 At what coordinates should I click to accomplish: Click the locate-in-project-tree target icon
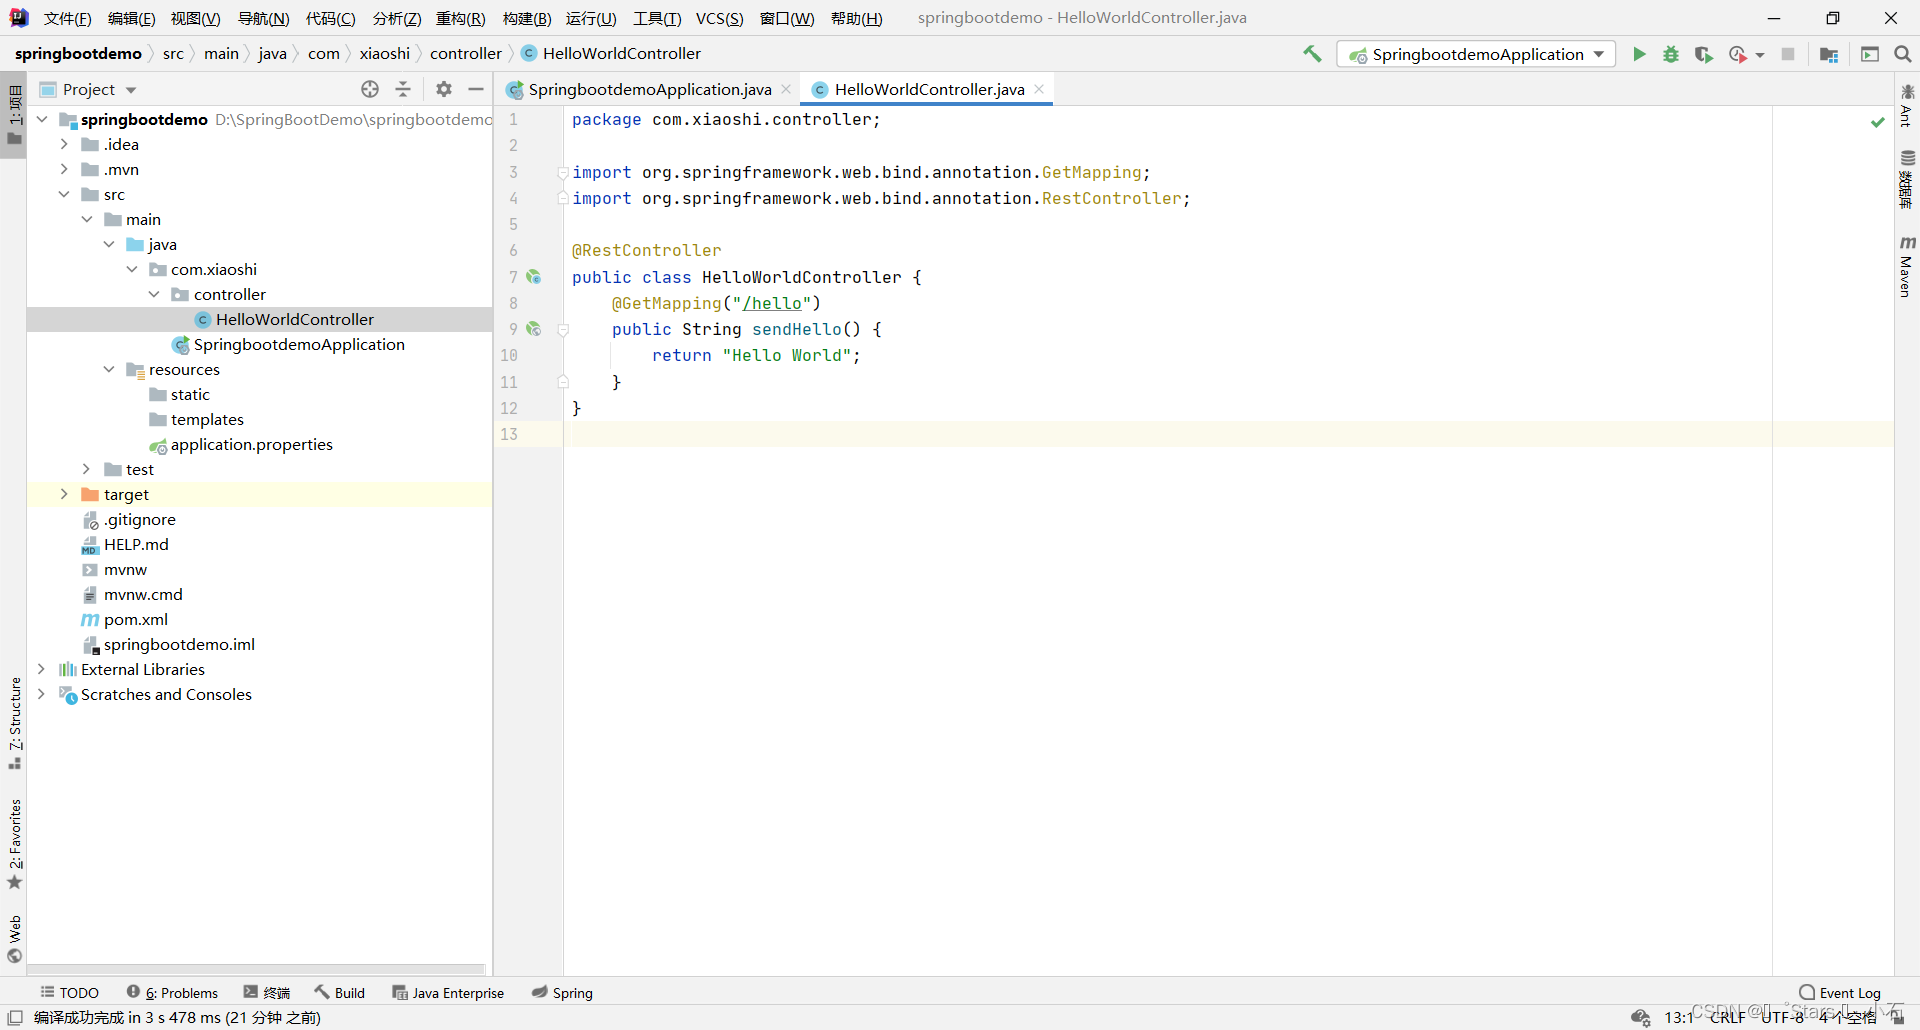[370, 89]
